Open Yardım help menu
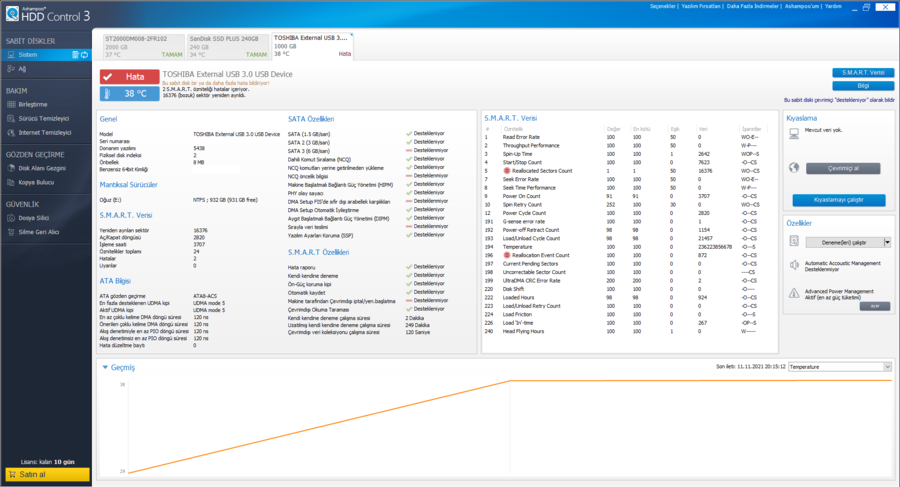 (833, 6)
